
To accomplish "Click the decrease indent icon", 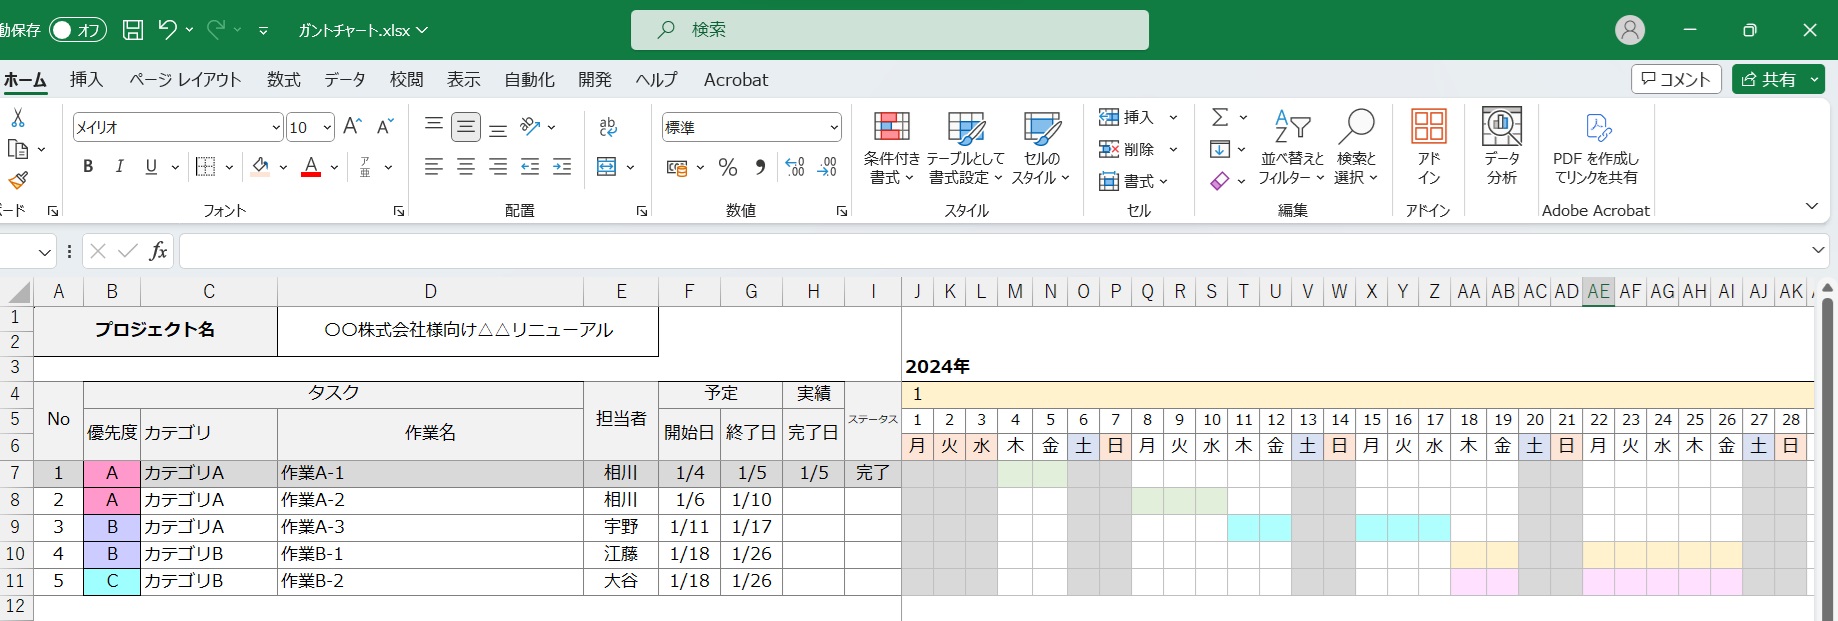I will click(x=530, y=167).
